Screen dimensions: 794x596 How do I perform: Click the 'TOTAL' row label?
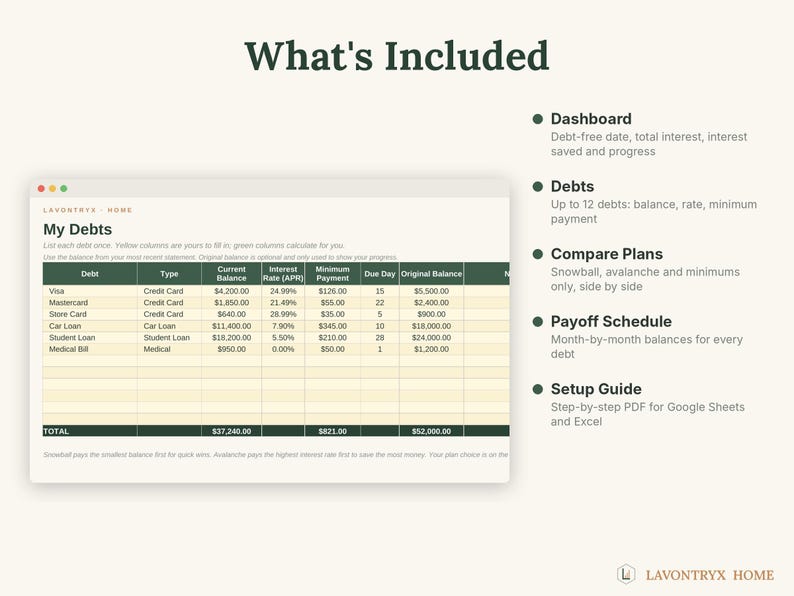[x=56, y=431]
